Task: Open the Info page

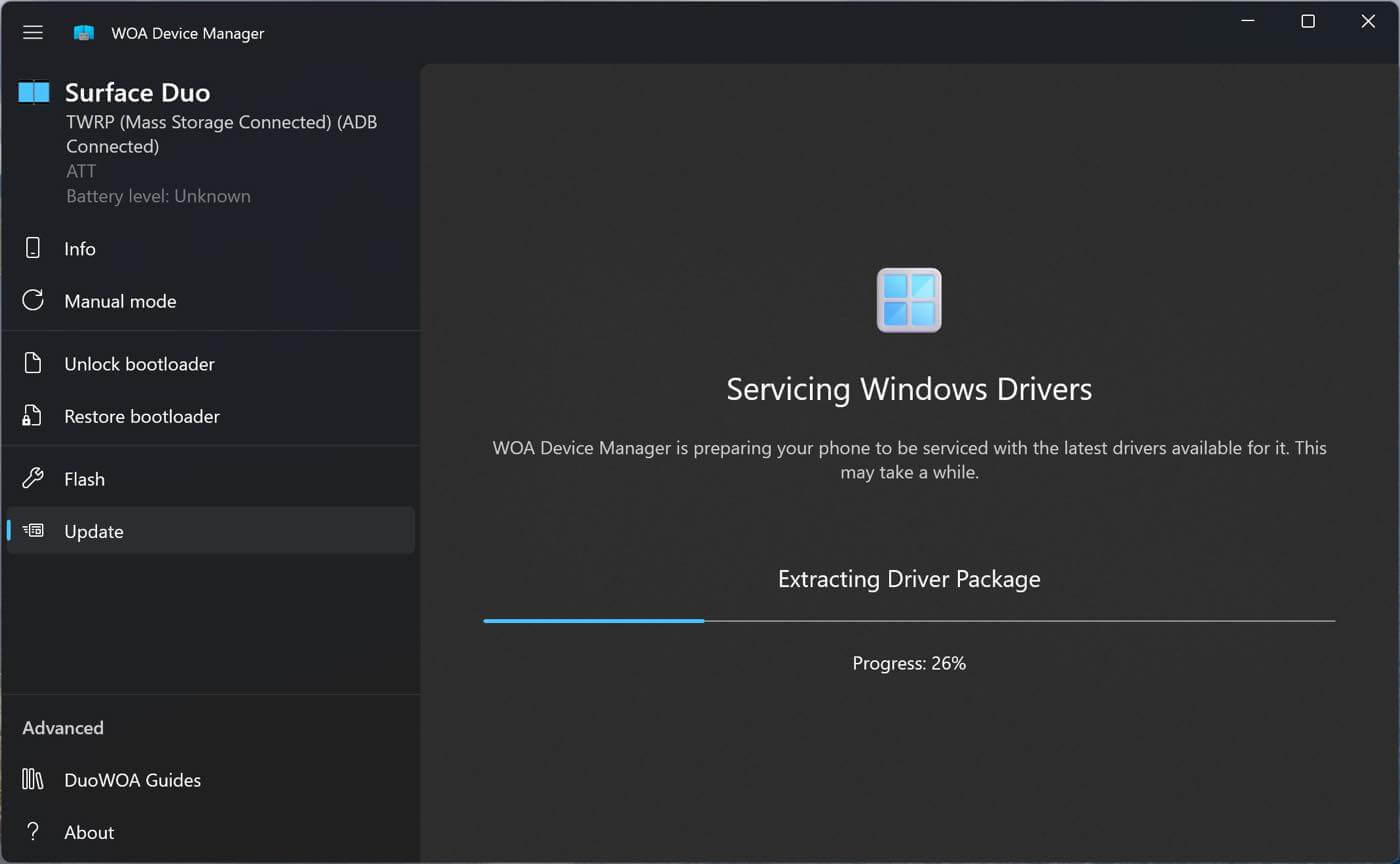Action: [x=211, y=249]
